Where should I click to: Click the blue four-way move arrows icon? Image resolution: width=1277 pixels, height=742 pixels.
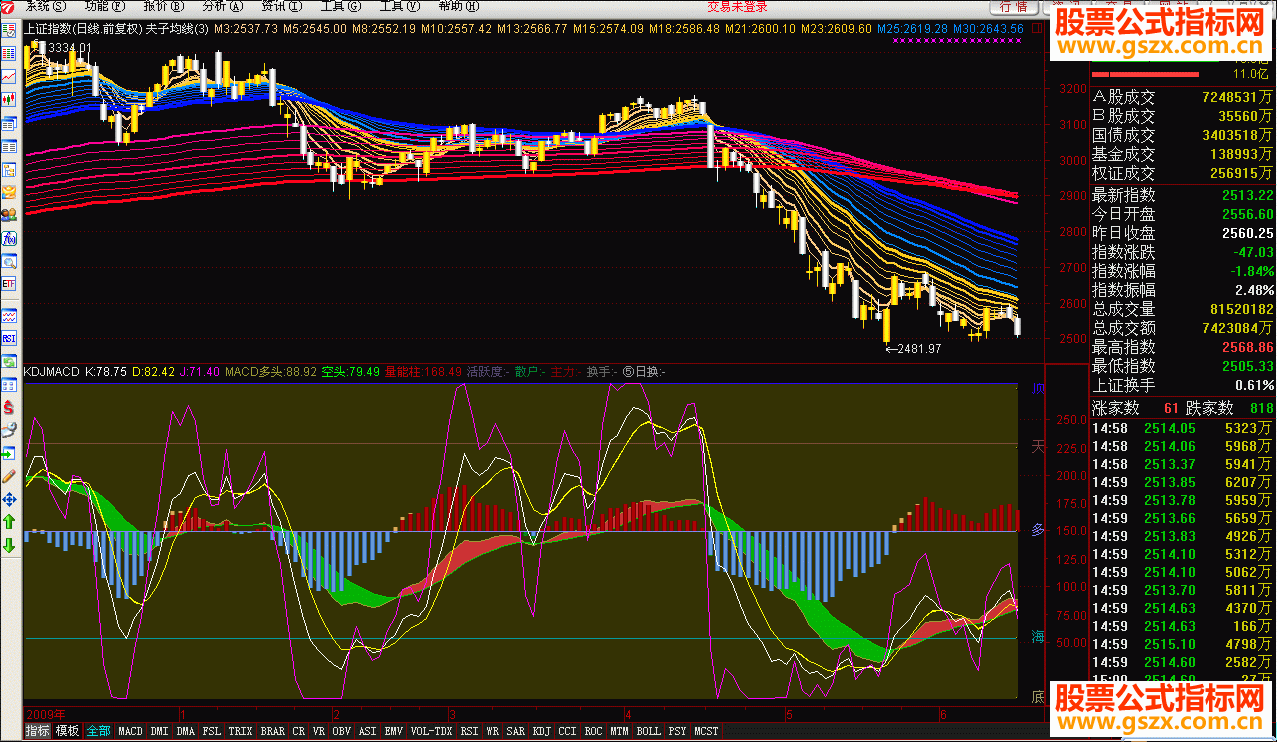click(x=9, y=499)
